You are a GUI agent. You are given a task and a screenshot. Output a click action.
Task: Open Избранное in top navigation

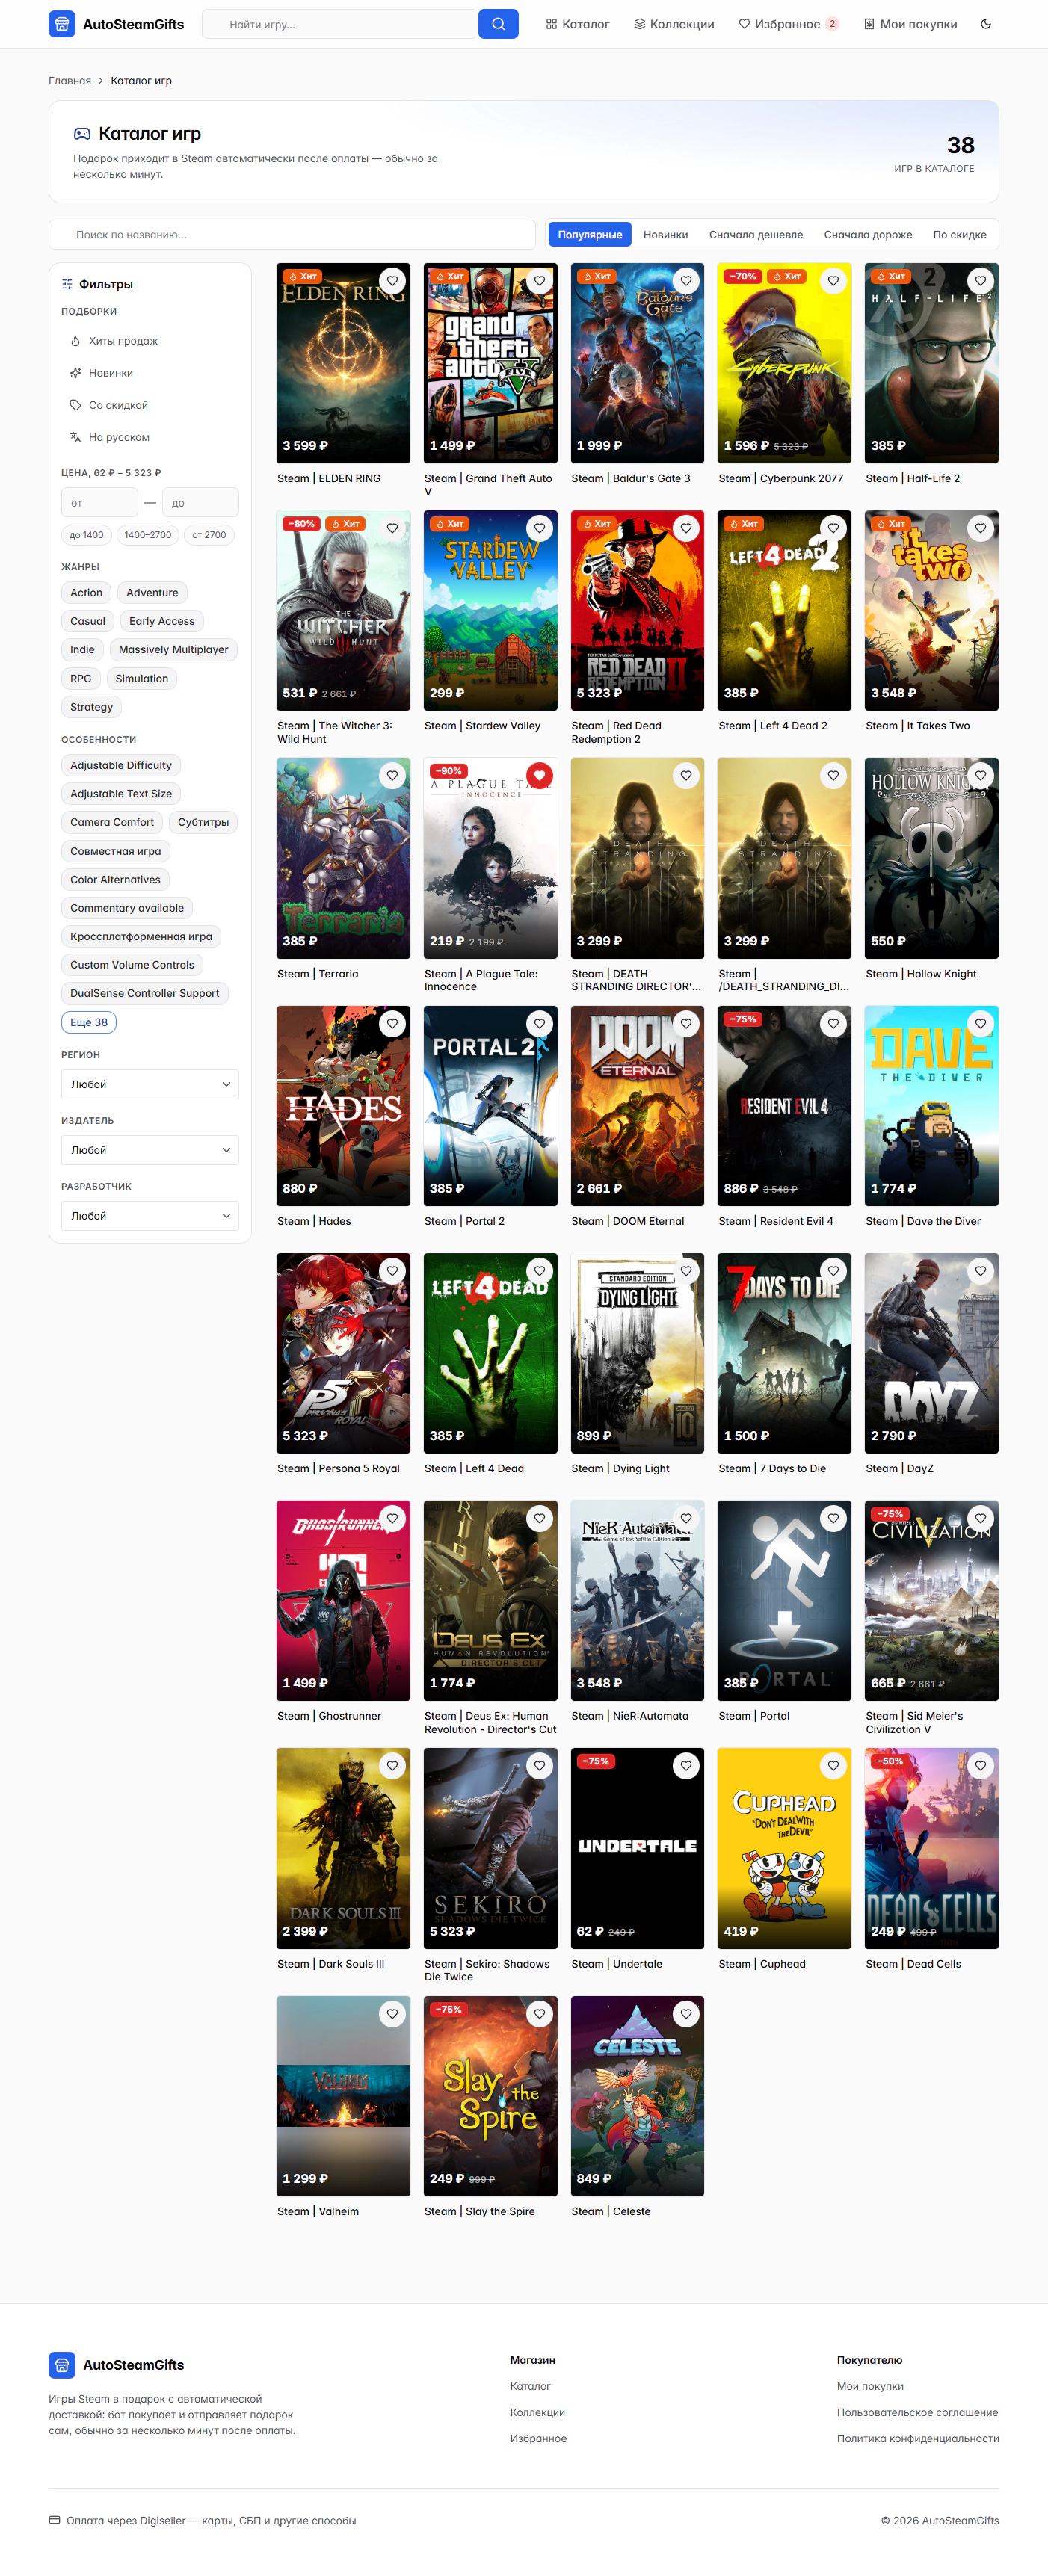click(x=788, y=24)
